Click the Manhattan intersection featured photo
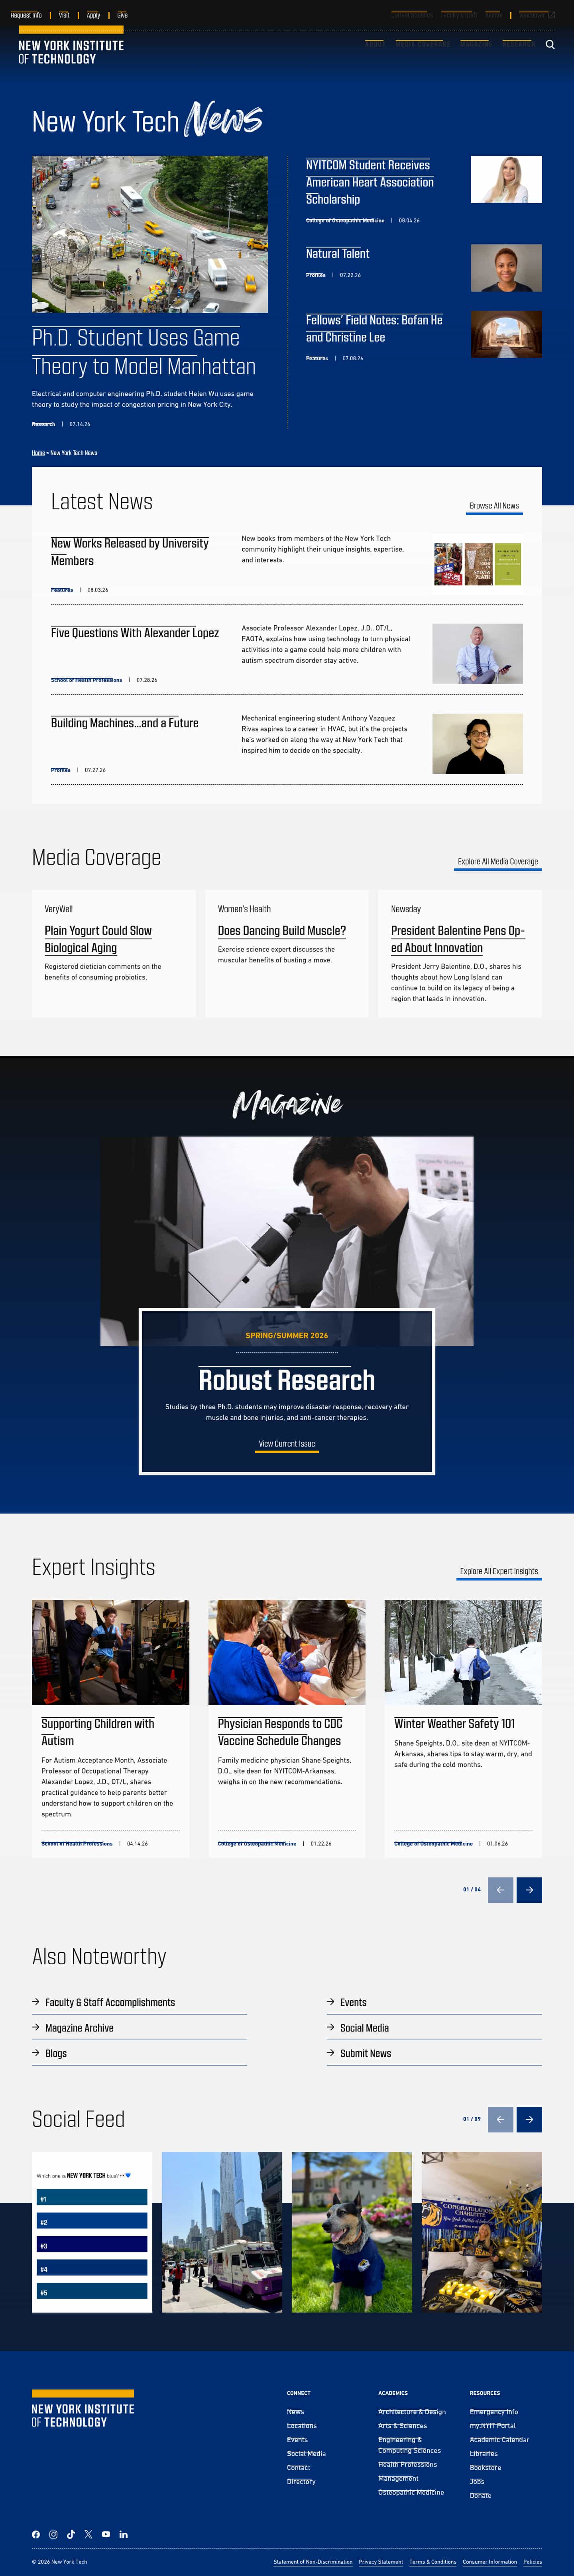 [x=150, y=234]
